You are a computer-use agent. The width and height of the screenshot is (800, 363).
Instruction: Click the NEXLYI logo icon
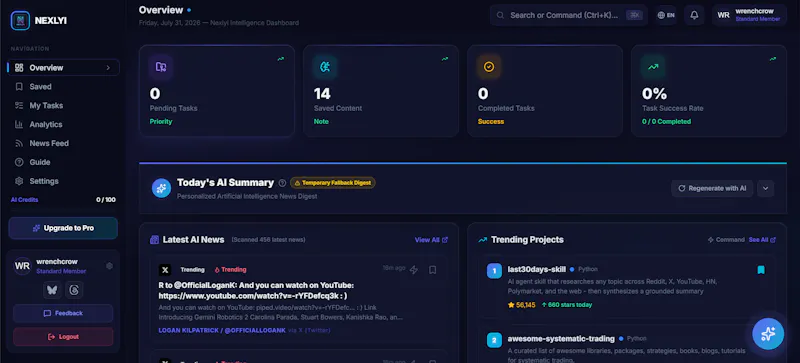(x=20, y=20)
